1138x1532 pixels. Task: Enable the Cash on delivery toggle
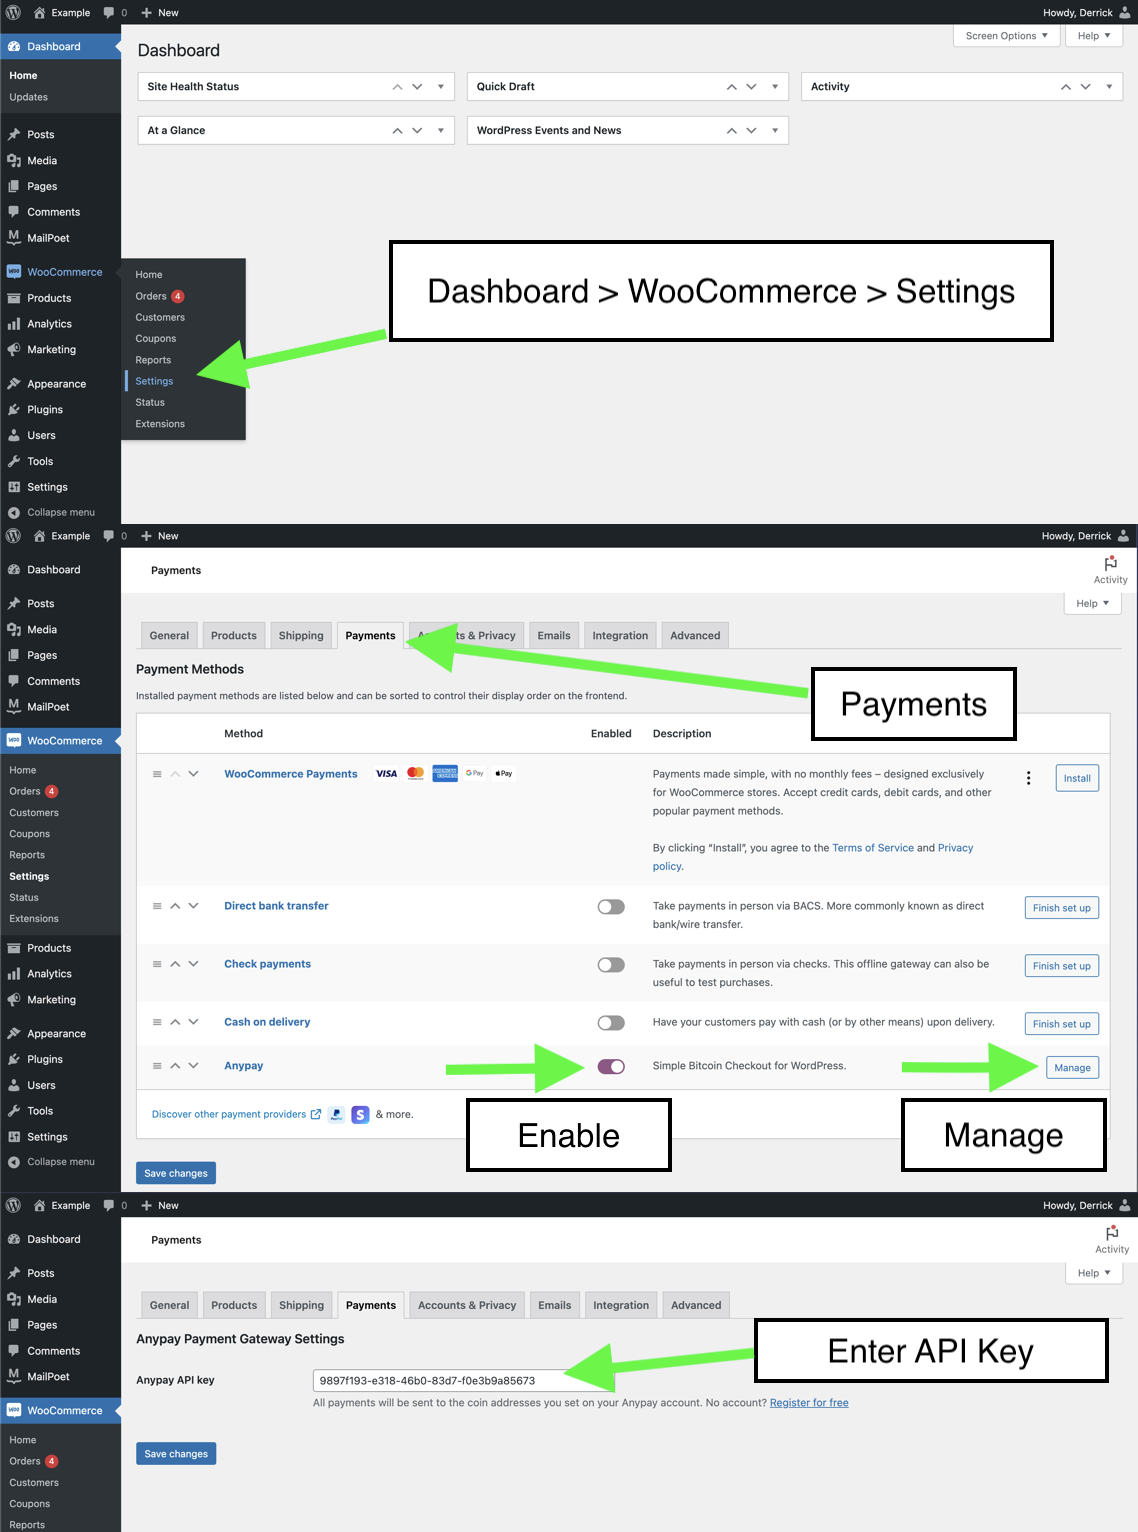(x=611, y=1023)
